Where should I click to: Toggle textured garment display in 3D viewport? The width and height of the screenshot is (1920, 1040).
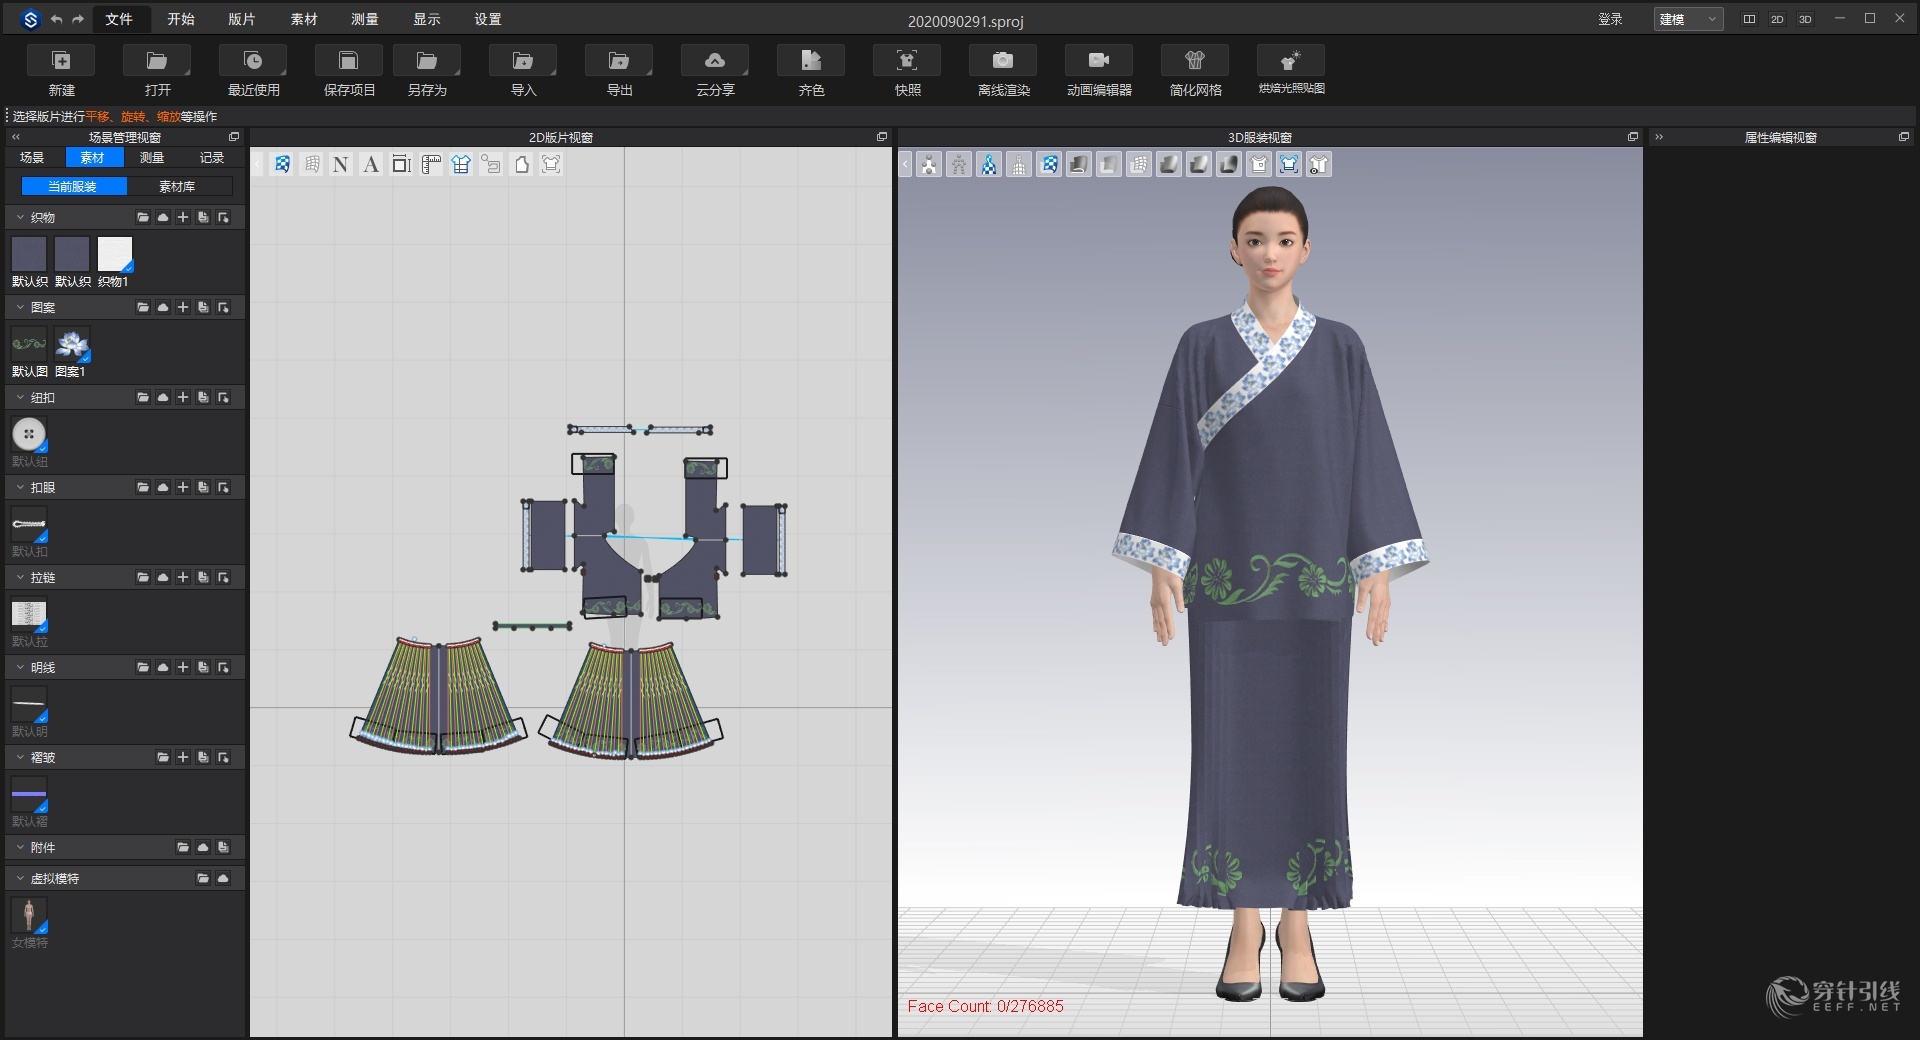click(x=1049, y=164)
